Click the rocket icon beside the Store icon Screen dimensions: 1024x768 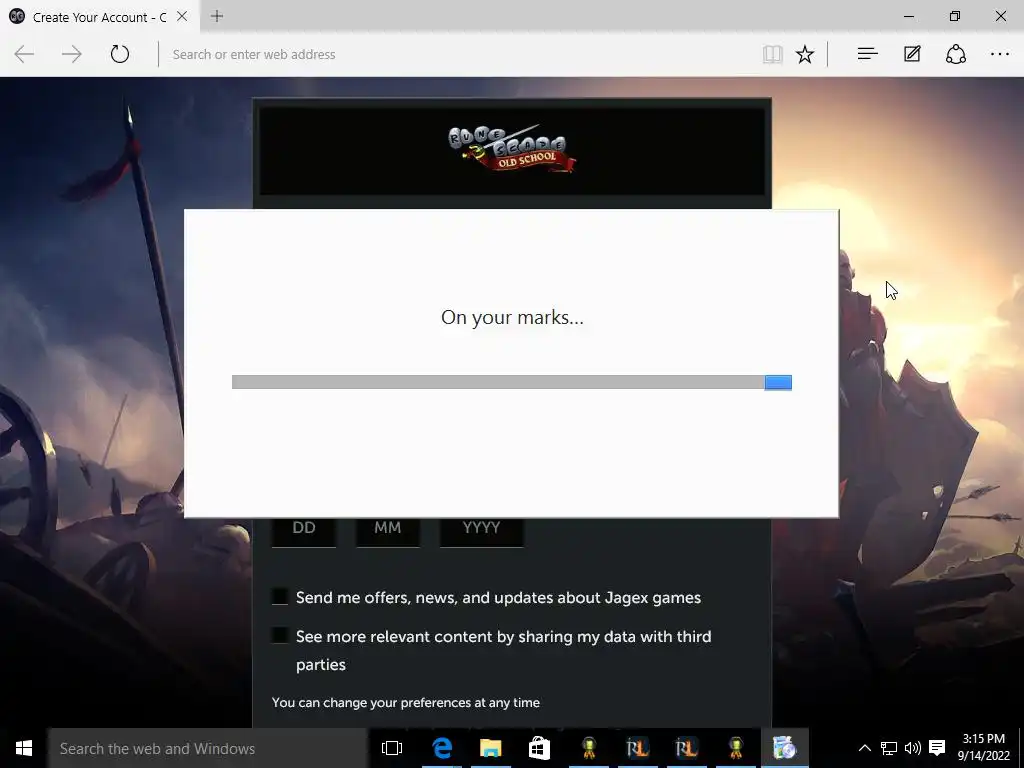(x=589, y=748)
